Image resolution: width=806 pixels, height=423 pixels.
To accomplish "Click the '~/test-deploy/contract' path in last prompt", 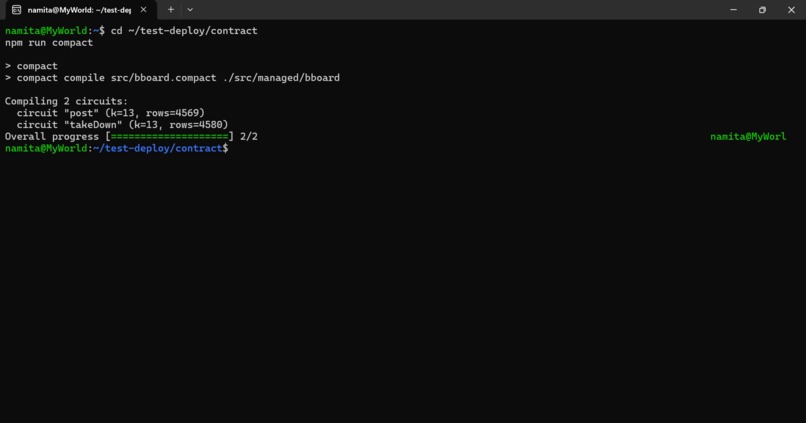I will (158, 149).
